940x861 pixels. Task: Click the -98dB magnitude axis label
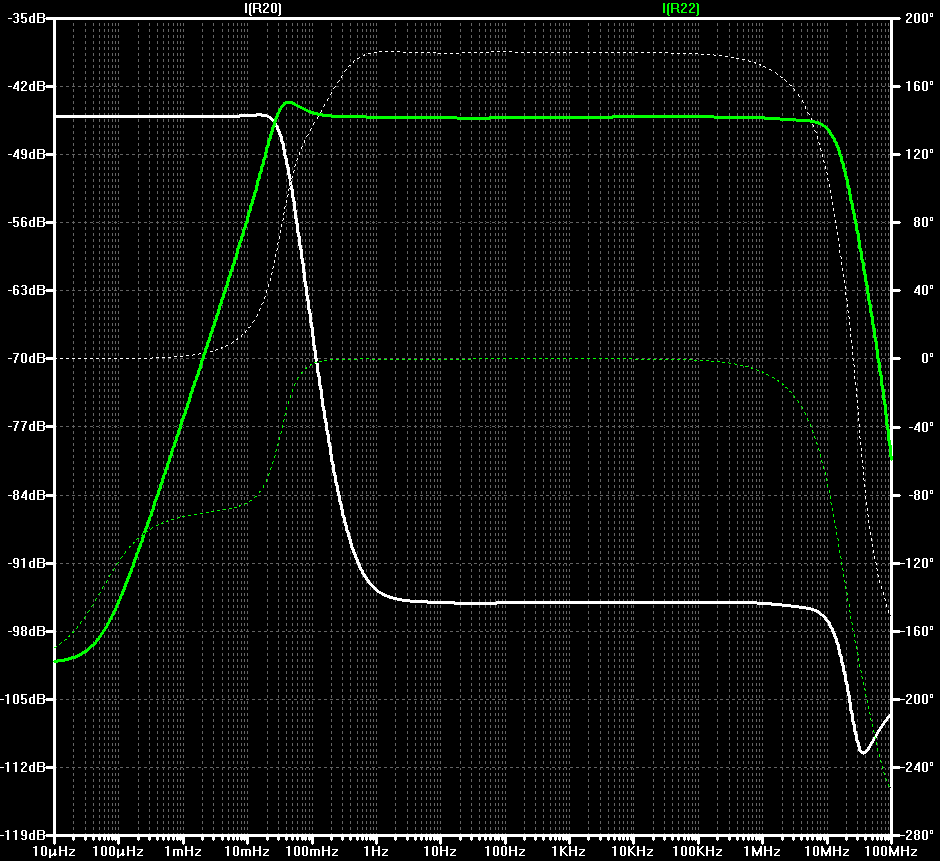[x=26, y=631]
